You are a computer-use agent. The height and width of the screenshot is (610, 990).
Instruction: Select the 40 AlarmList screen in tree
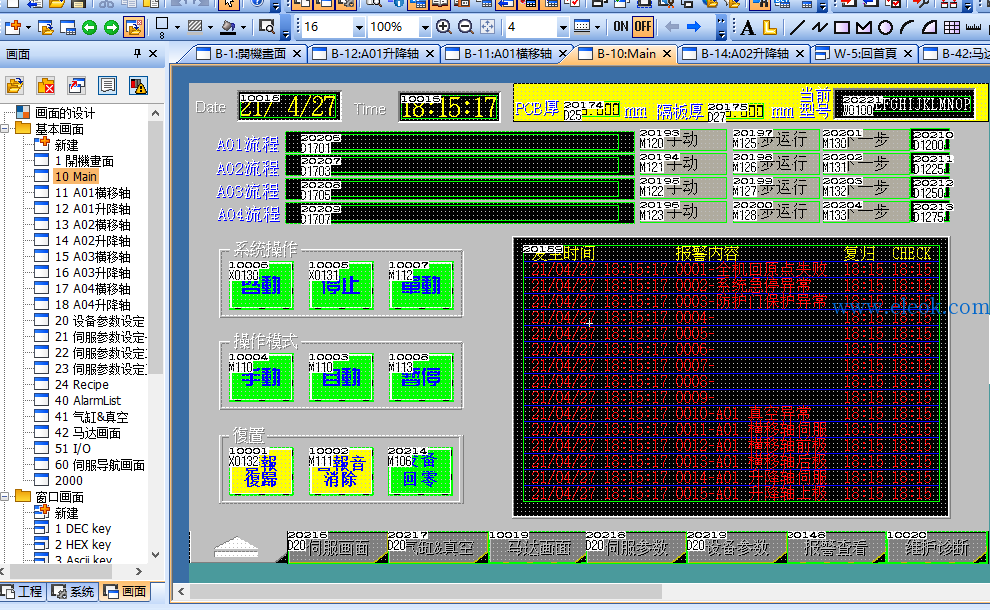coord(88,400)
